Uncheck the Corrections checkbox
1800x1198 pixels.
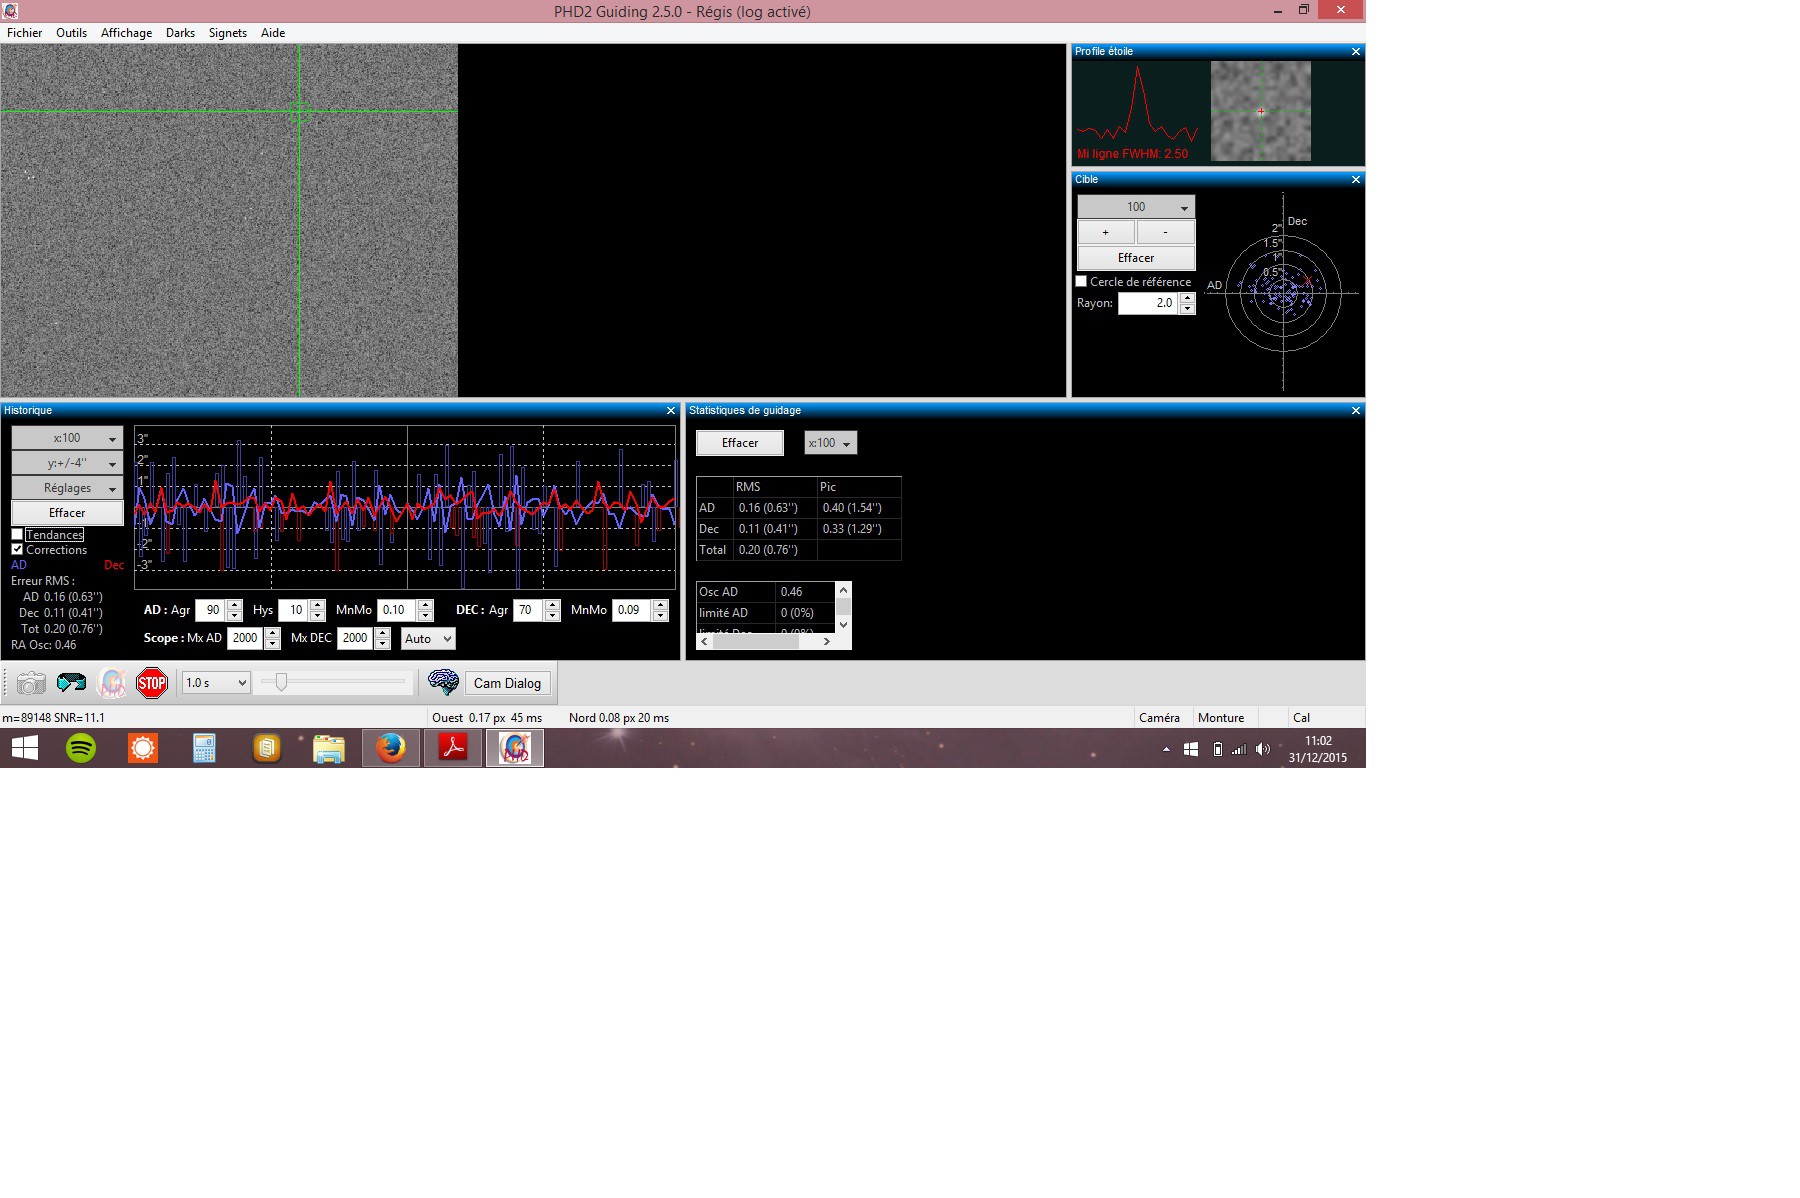point(17,550)
